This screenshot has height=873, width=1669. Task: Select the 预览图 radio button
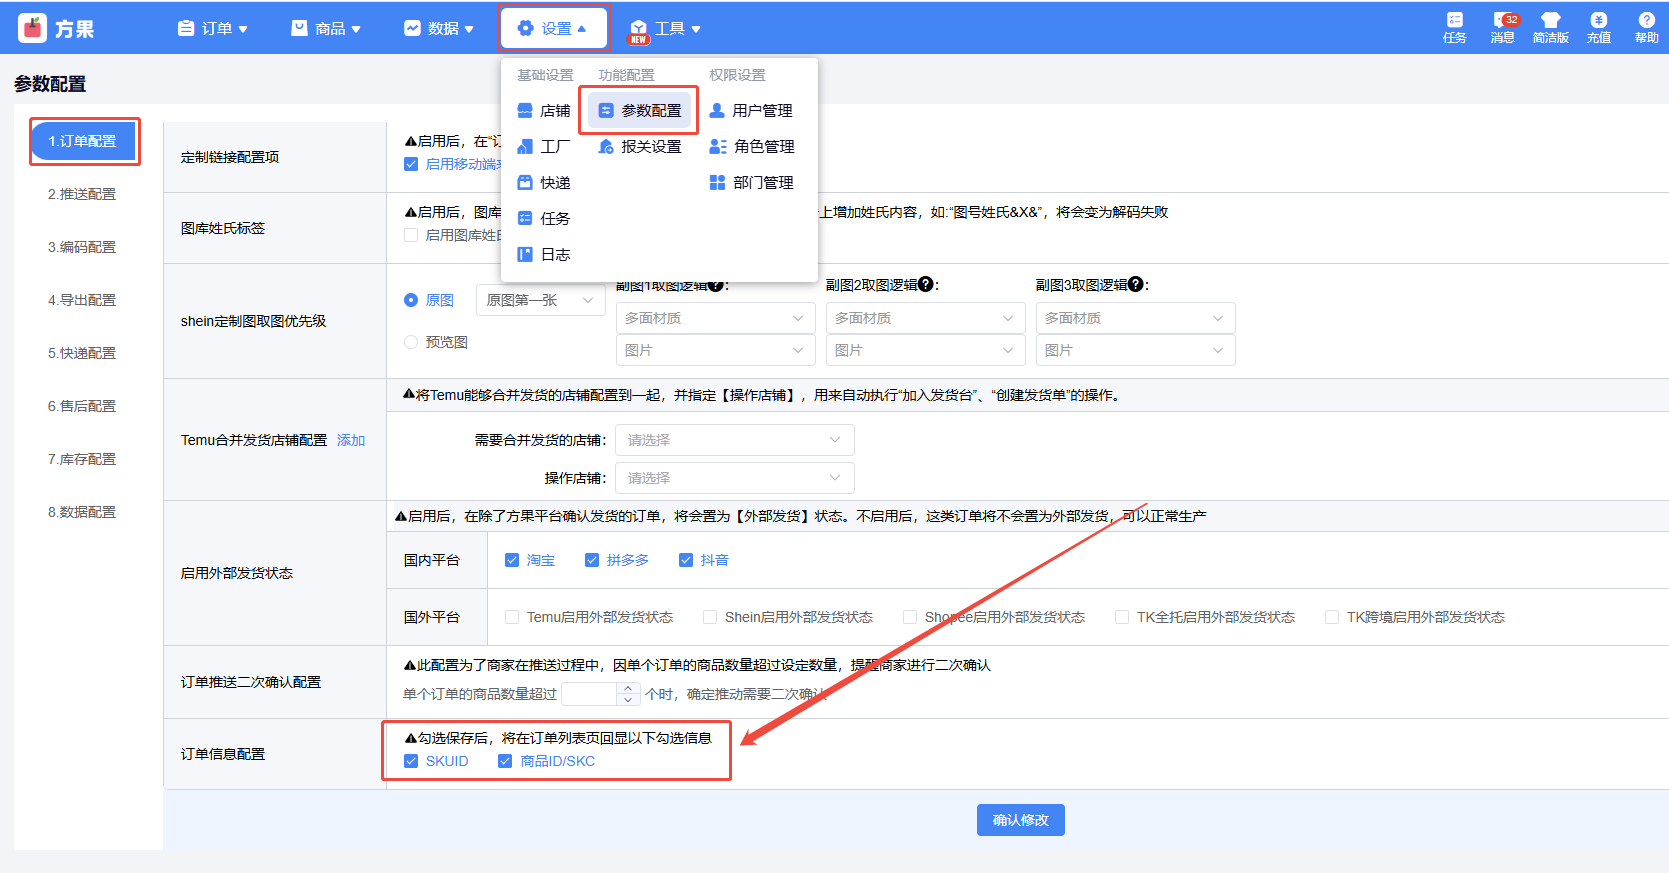click(411, 342)
